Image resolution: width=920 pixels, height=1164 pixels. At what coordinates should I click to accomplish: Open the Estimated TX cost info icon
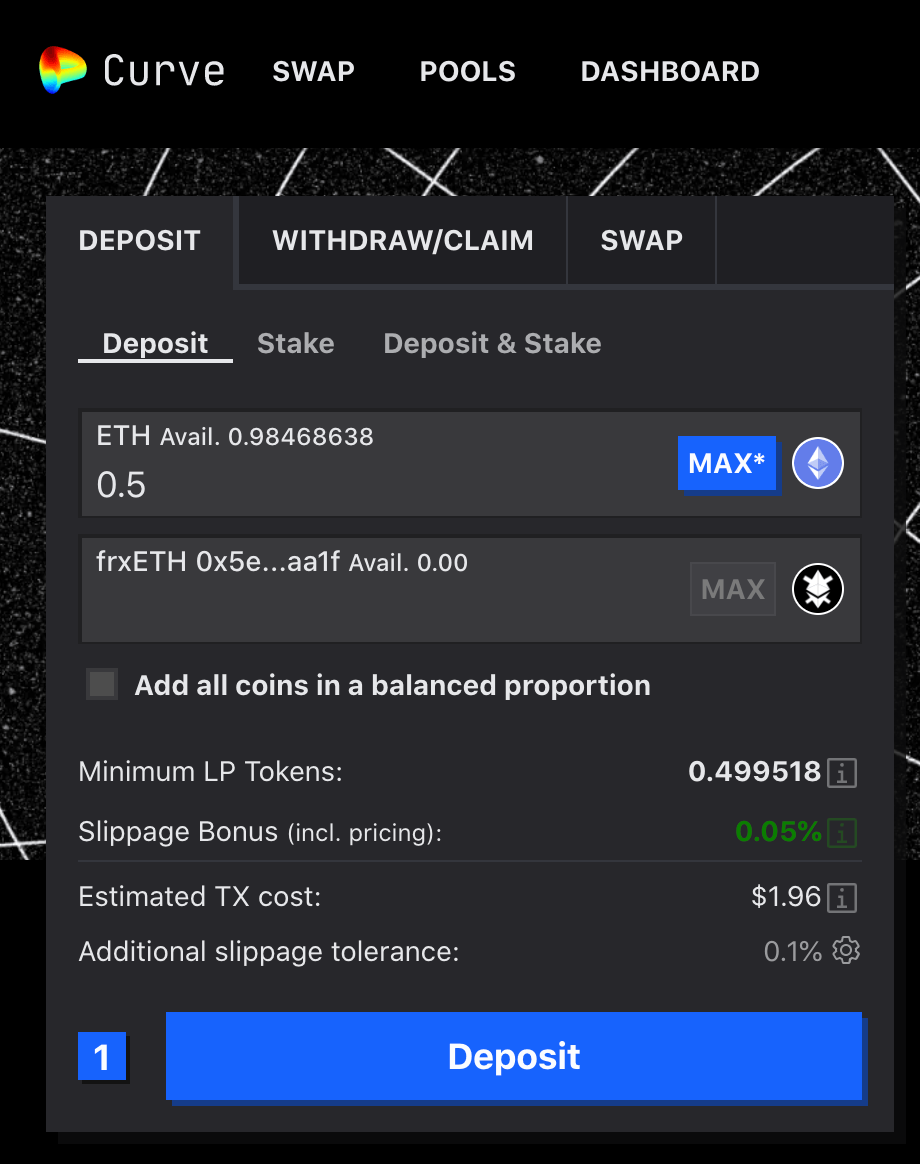click(842, 897)
